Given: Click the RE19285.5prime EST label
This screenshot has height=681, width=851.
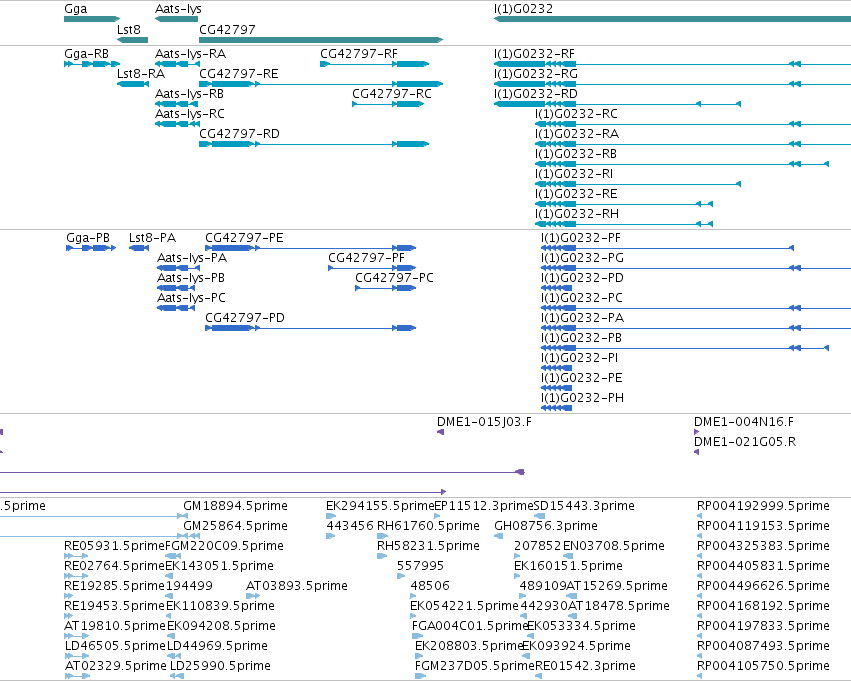Looking at the screenshot, I should 114,586.
